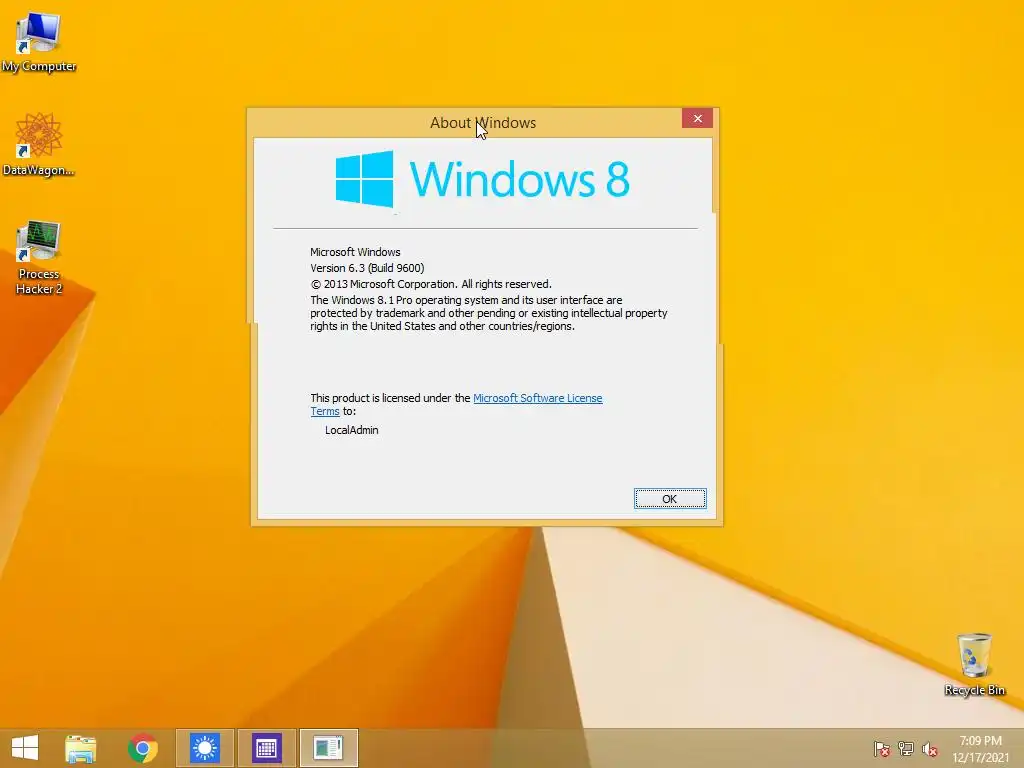Select the purple calendar-grid taskbar icon
This screenshot has height=768, width=1024.
tap(266, 748)
